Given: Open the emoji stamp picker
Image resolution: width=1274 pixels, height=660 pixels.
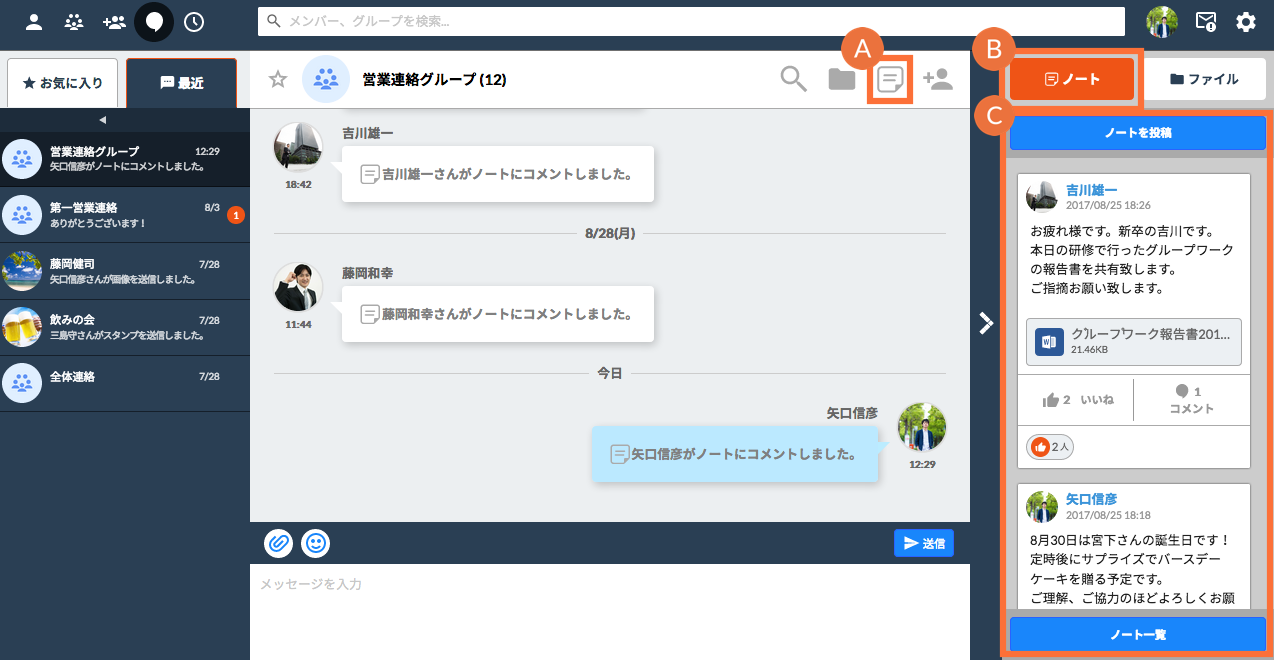Looking at the screenshot, I should [x=315, y=543].
